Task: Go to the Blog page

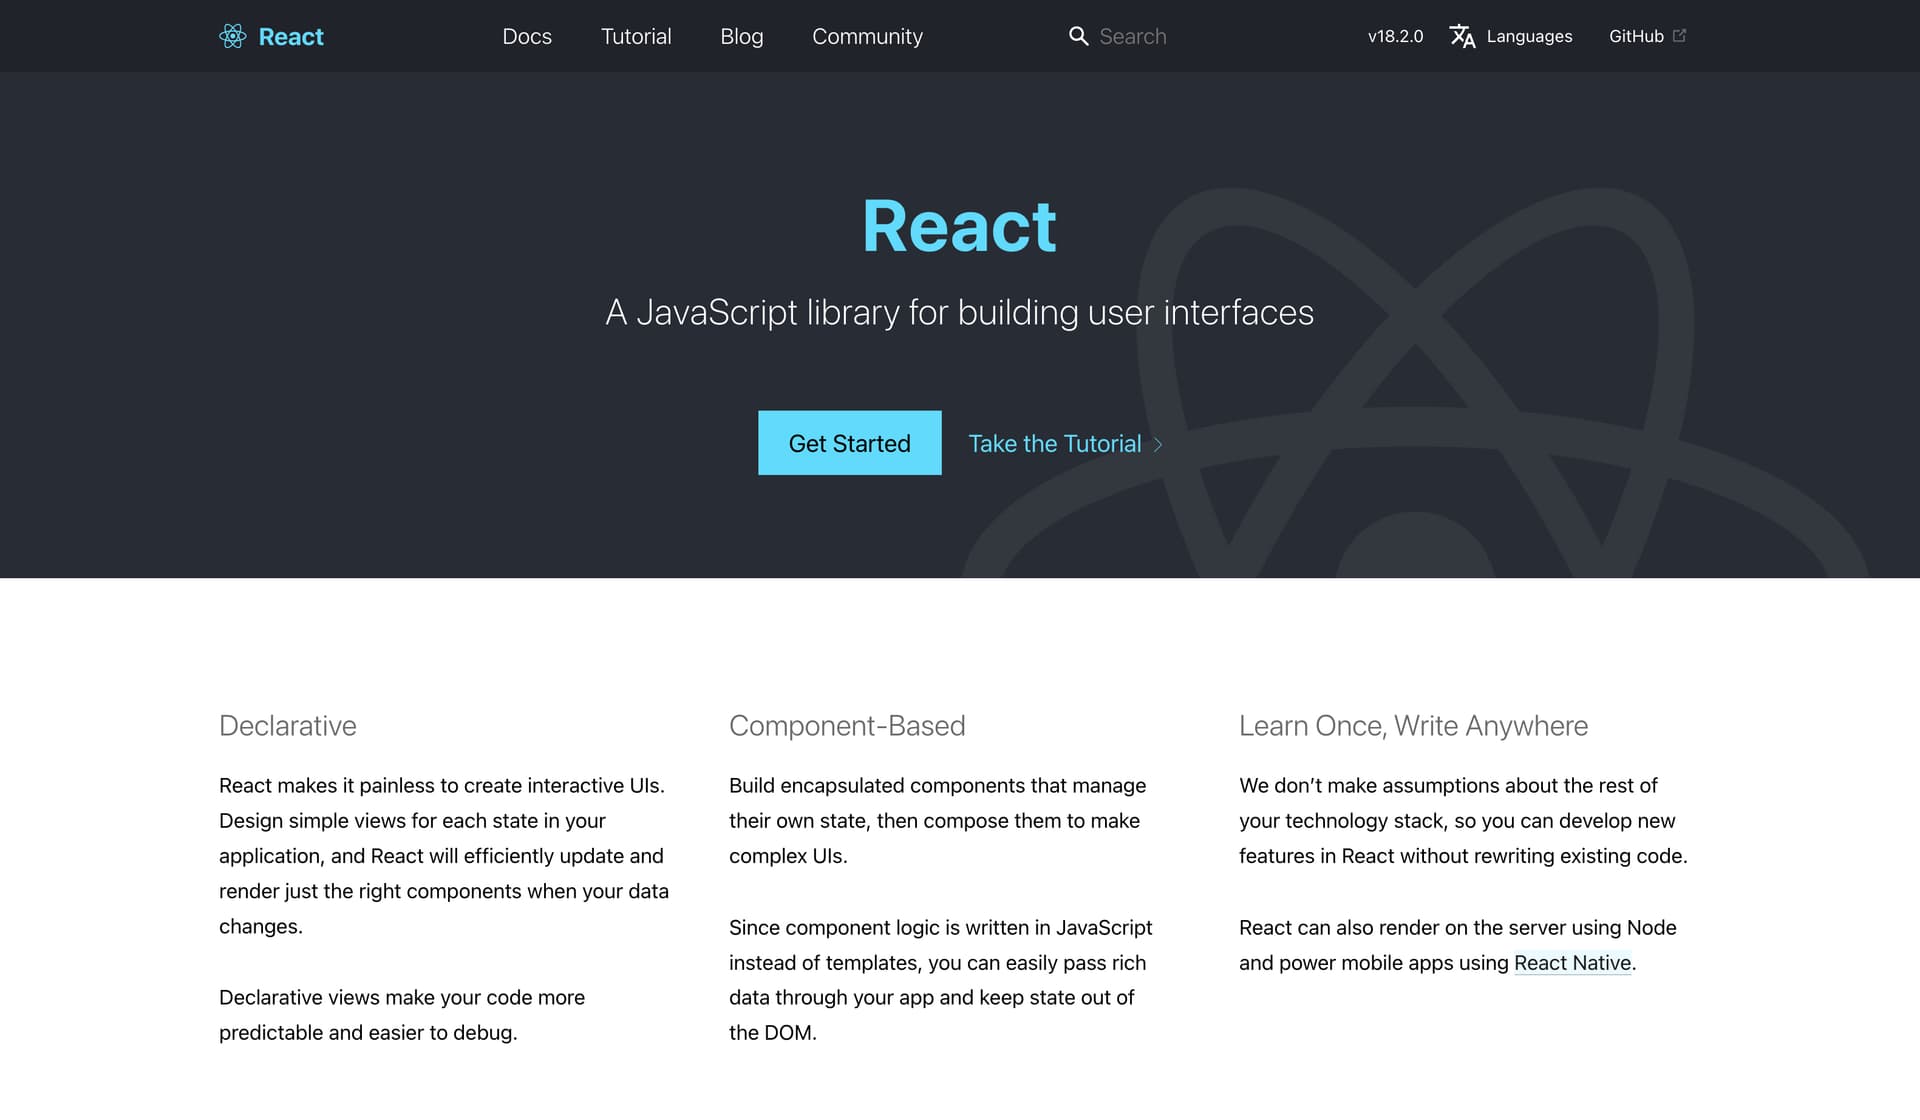Action: tap(742, 36)
